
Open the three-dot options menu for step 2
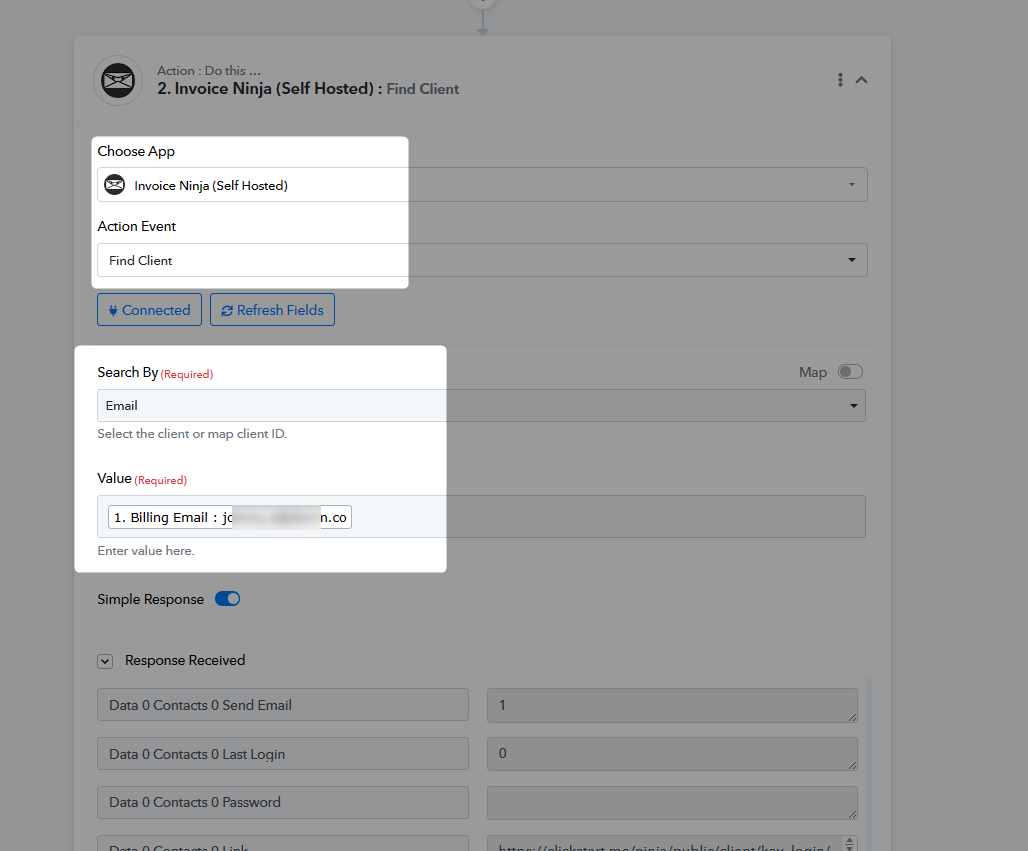click(x=840, y=80)
